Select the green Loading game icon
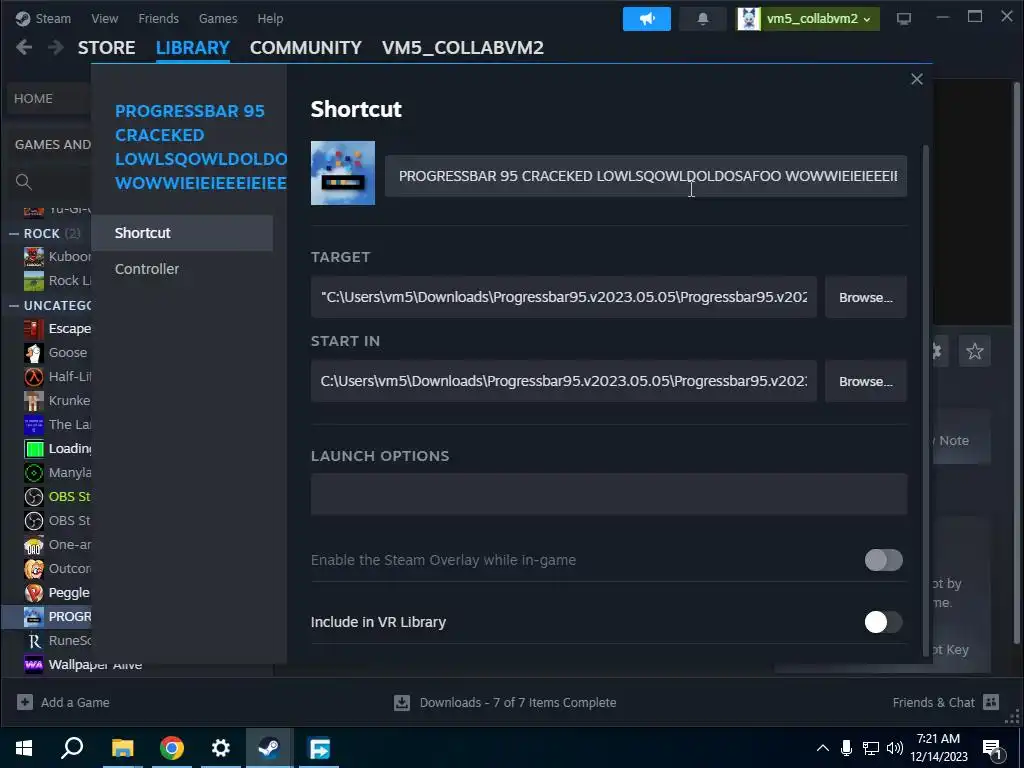Image resolution: width=1024 pixels, height=768 pixels. click(34, 449)
